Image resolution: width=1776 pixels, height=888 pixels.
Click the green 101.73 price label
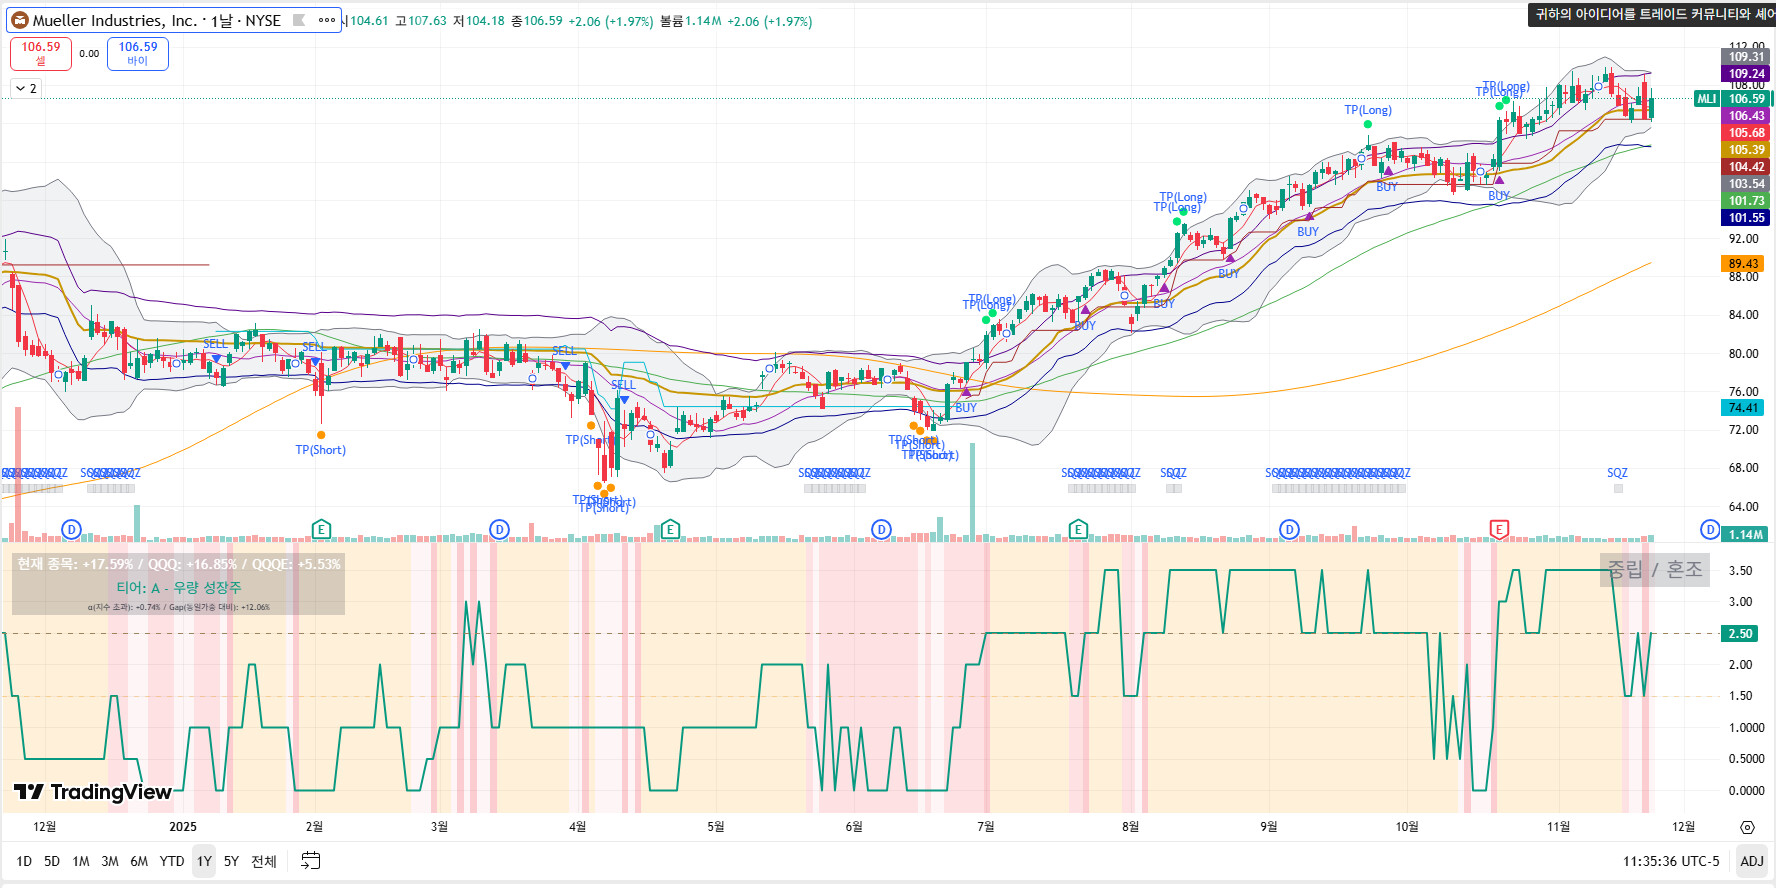tap(1746, 201)
